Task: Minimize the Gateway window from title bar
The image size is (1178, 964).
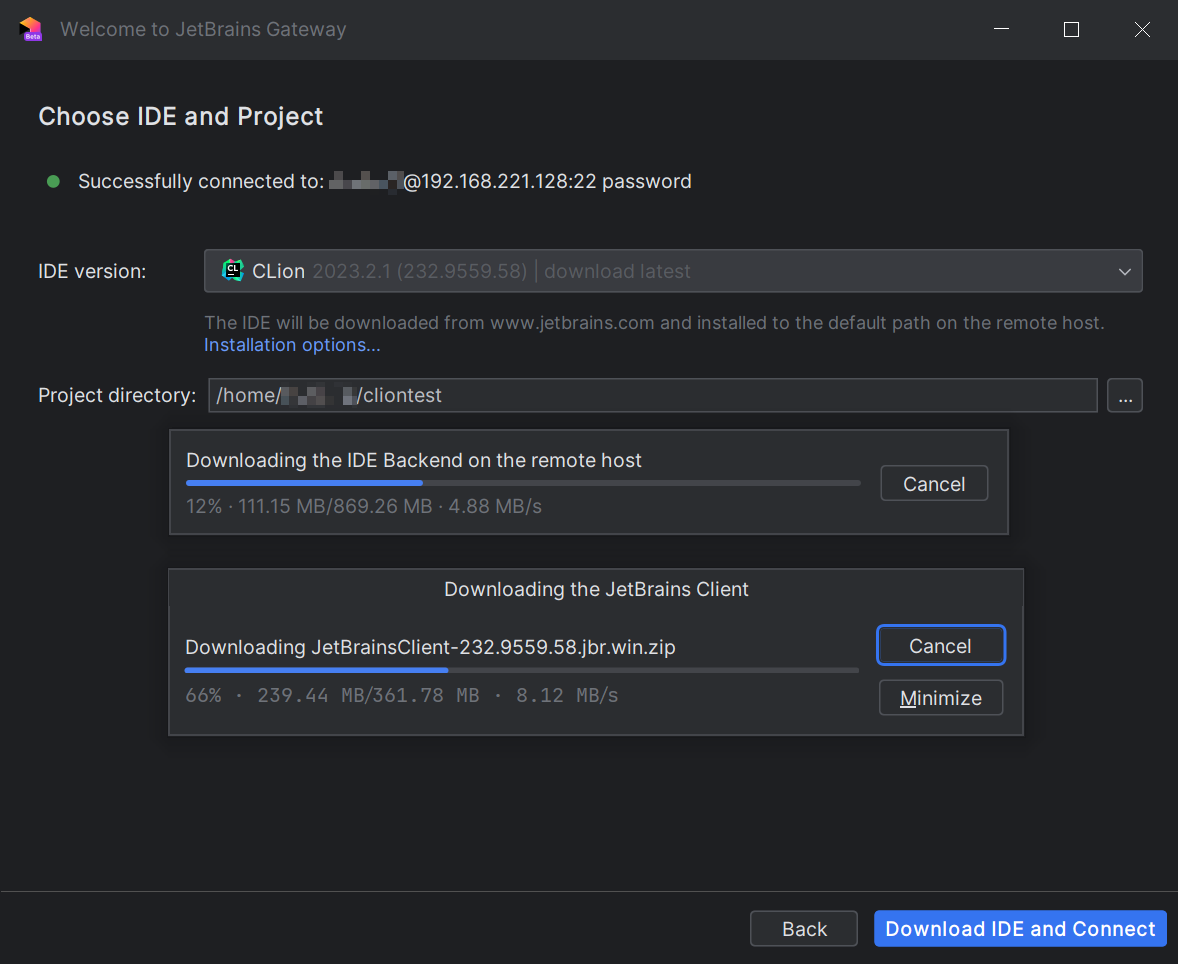Action: click(1001, 30)
